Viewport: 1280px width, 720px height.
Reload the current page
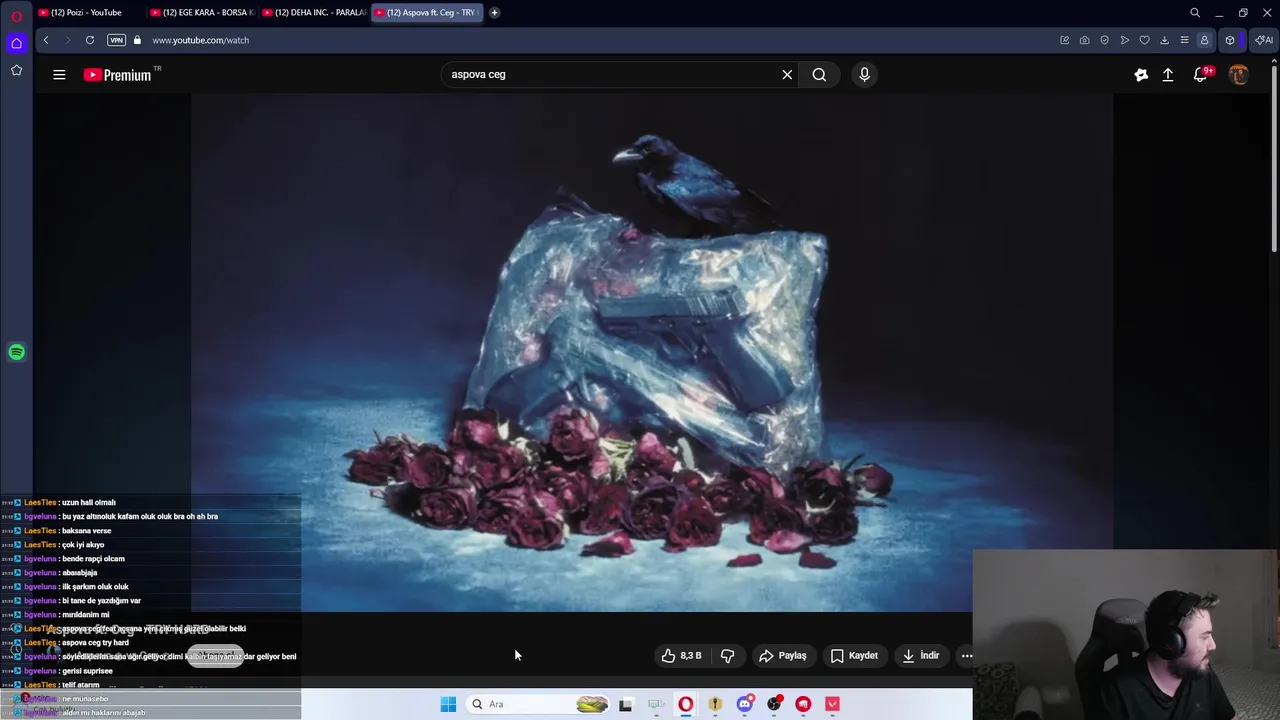(x=90, y=40)
